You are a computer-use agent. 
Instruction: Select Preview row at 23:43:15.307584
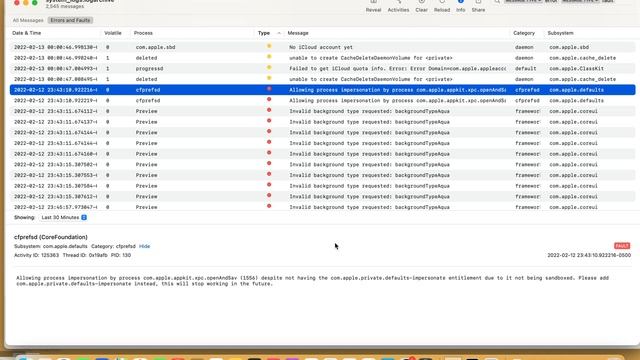[322, 186]
